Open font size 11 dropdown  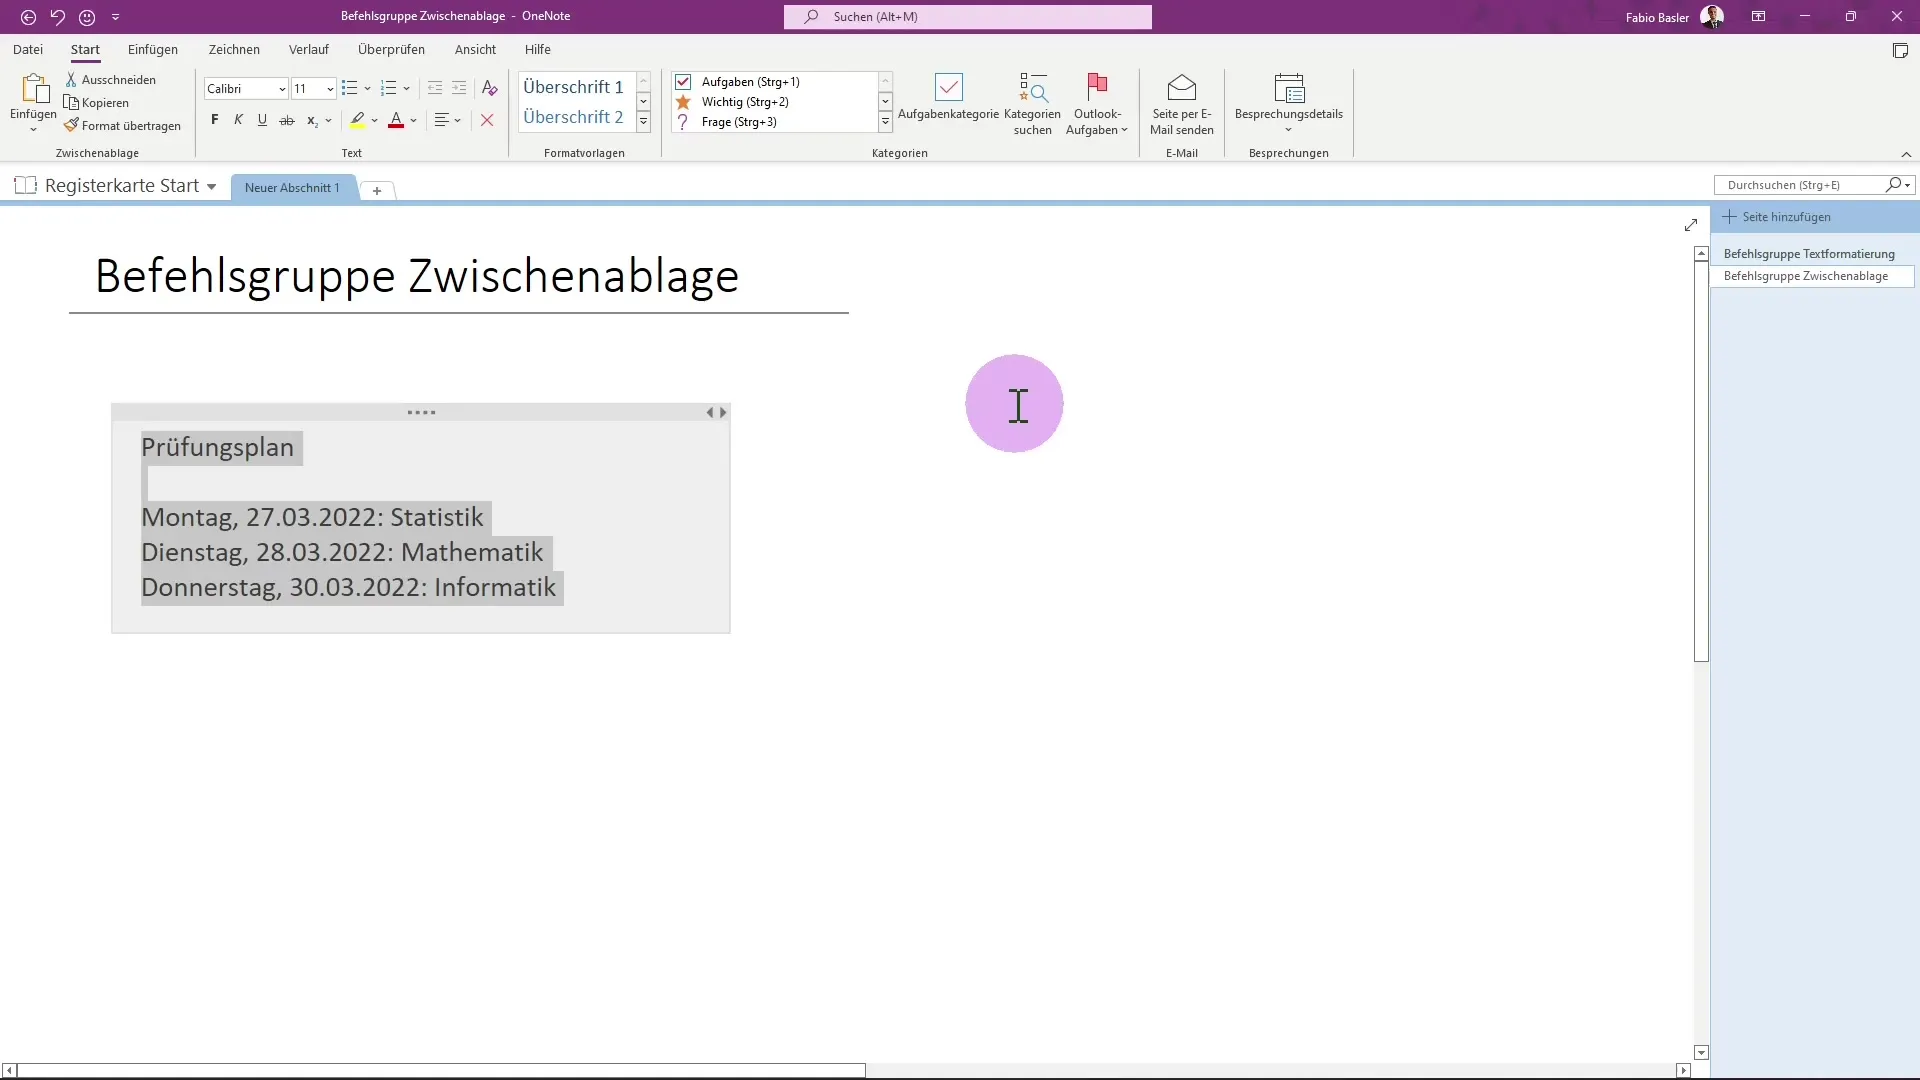(330, 89)
